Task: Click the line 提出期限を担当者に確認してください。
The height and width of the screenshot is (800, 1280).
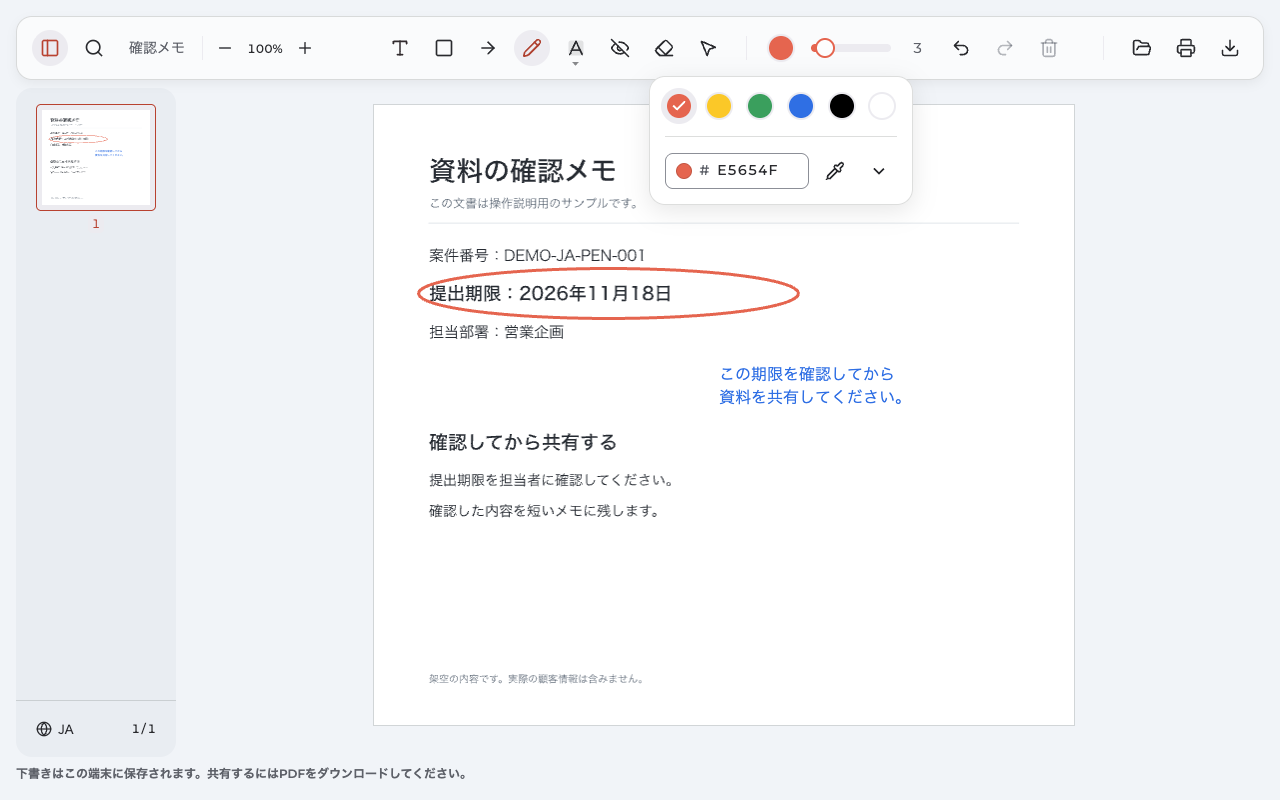Action: 552,480
